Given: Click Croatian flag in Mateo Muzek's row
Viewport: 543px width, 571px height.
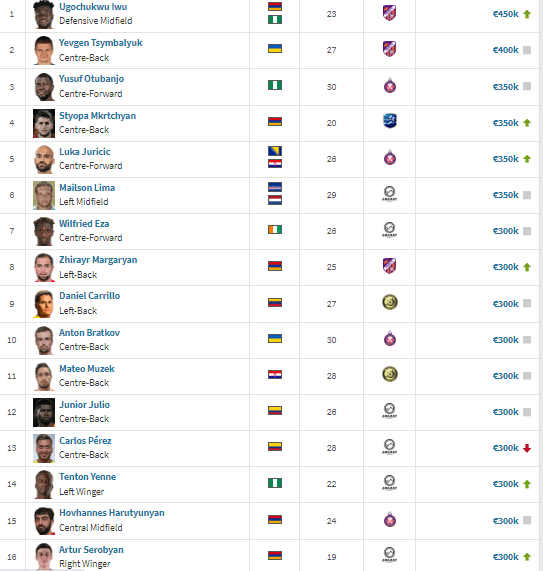Looking at the screenshot, I should [275, 374].
